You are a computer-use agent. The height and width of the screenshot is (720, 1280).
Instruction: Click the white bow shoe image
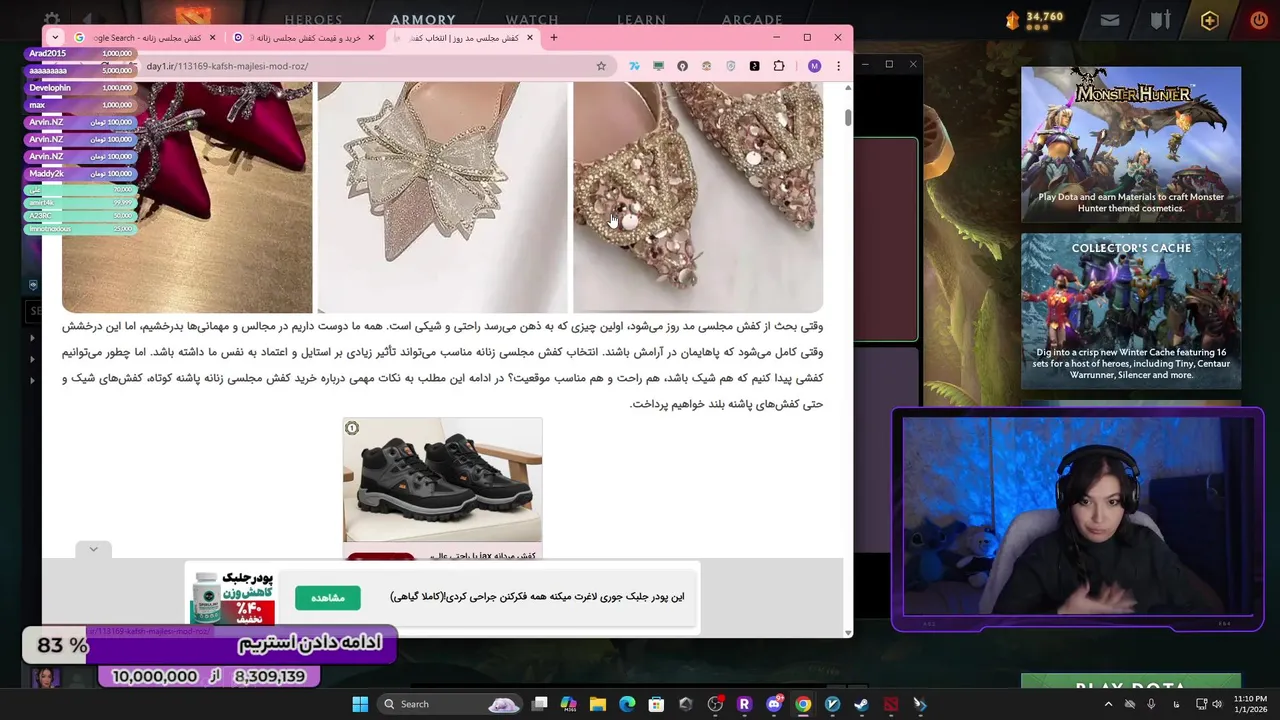click(x=442, y=197)
